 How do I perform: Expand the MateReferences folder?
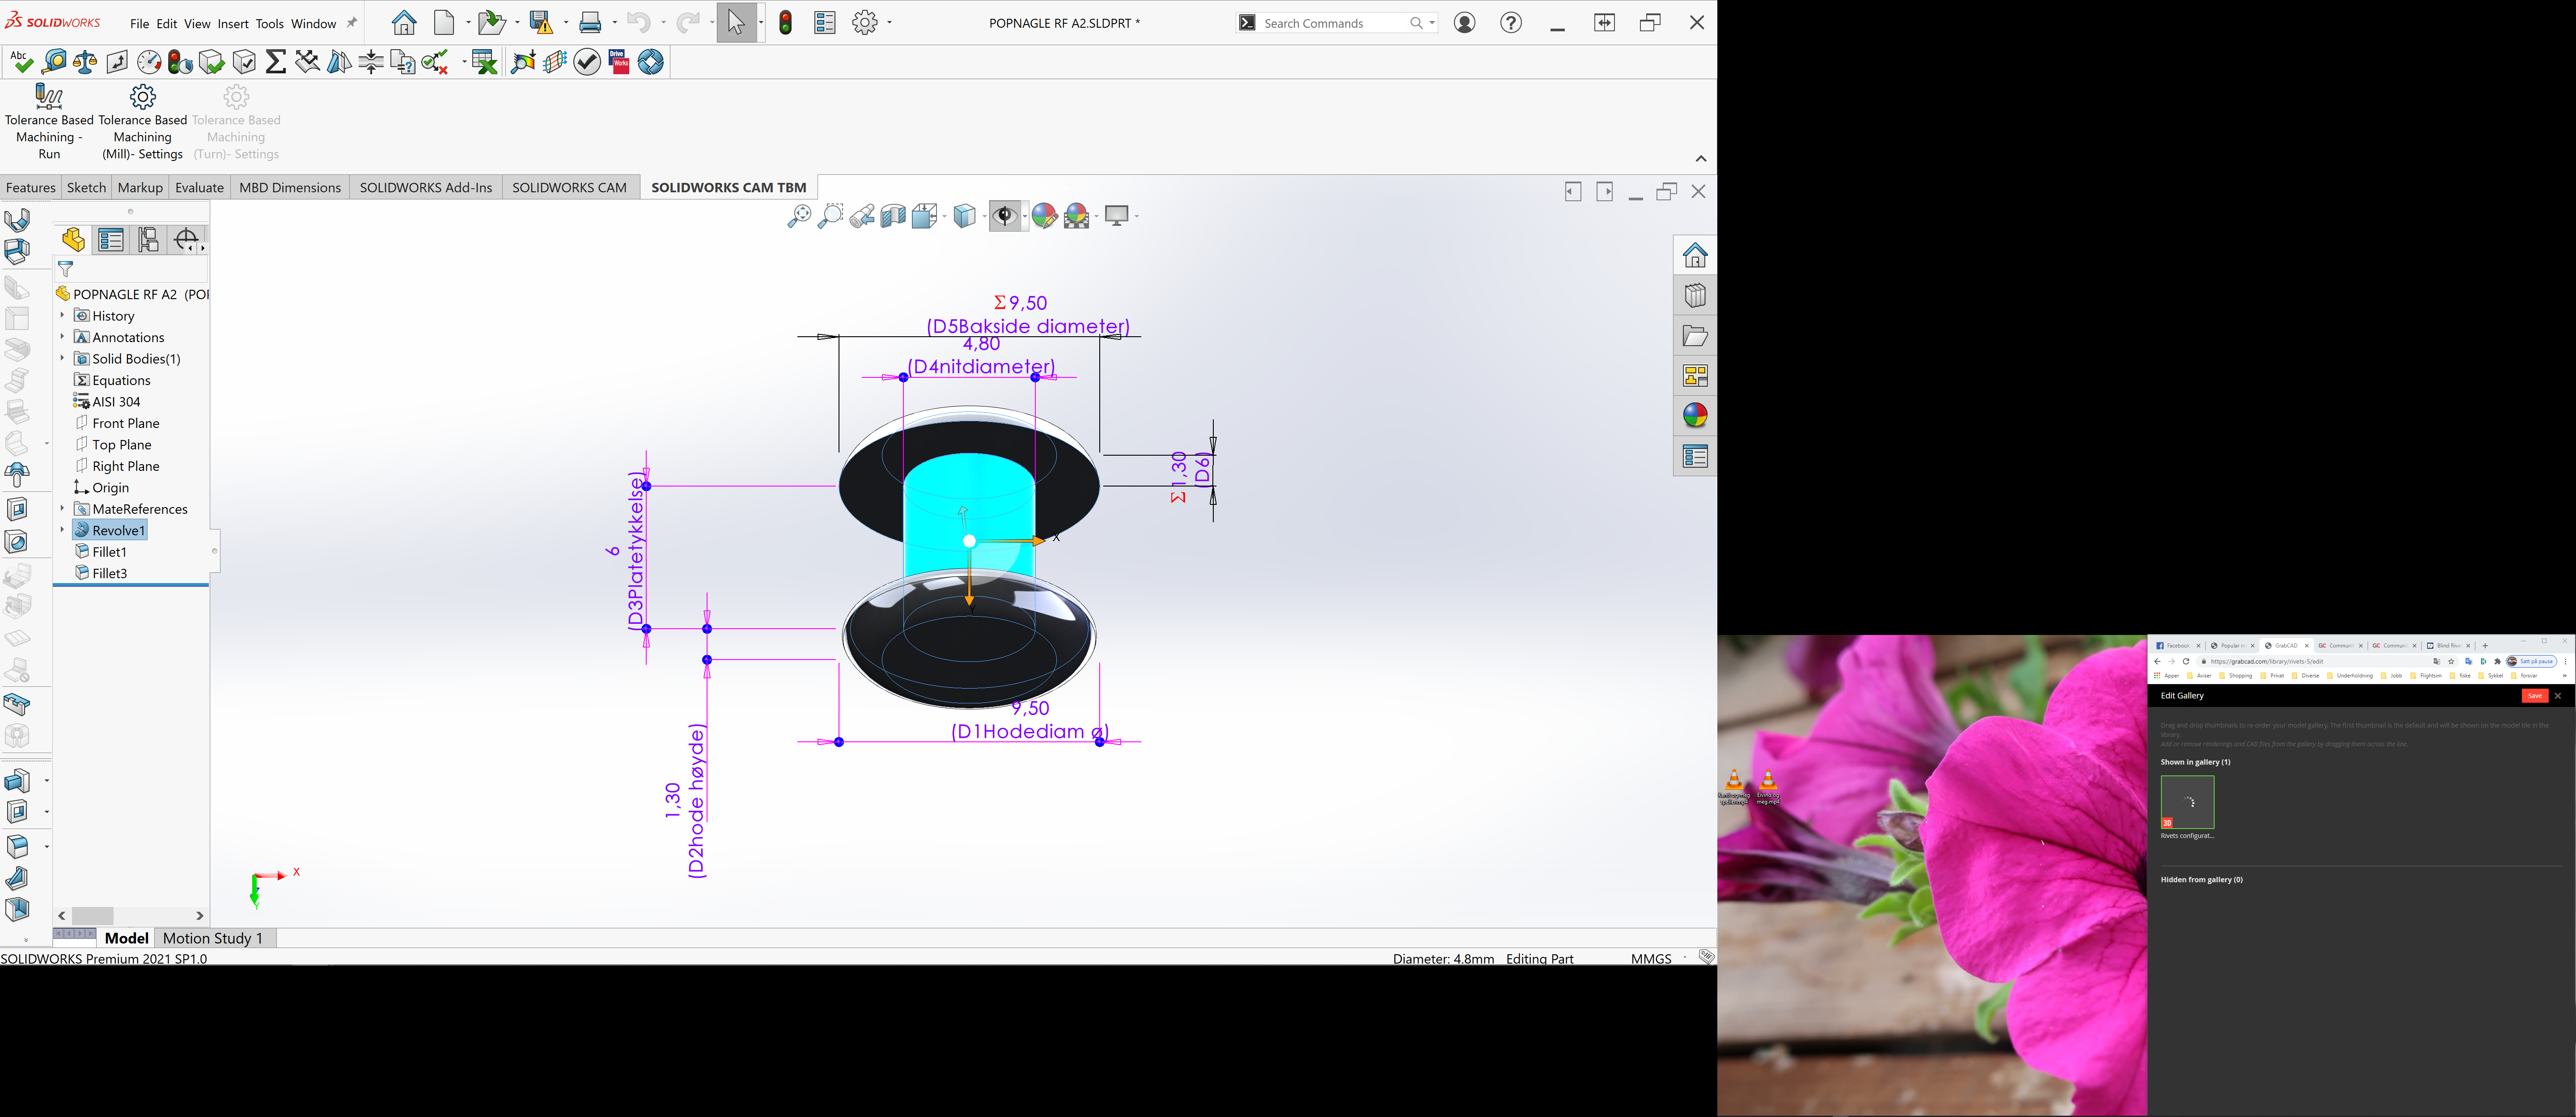click(62, 508)
